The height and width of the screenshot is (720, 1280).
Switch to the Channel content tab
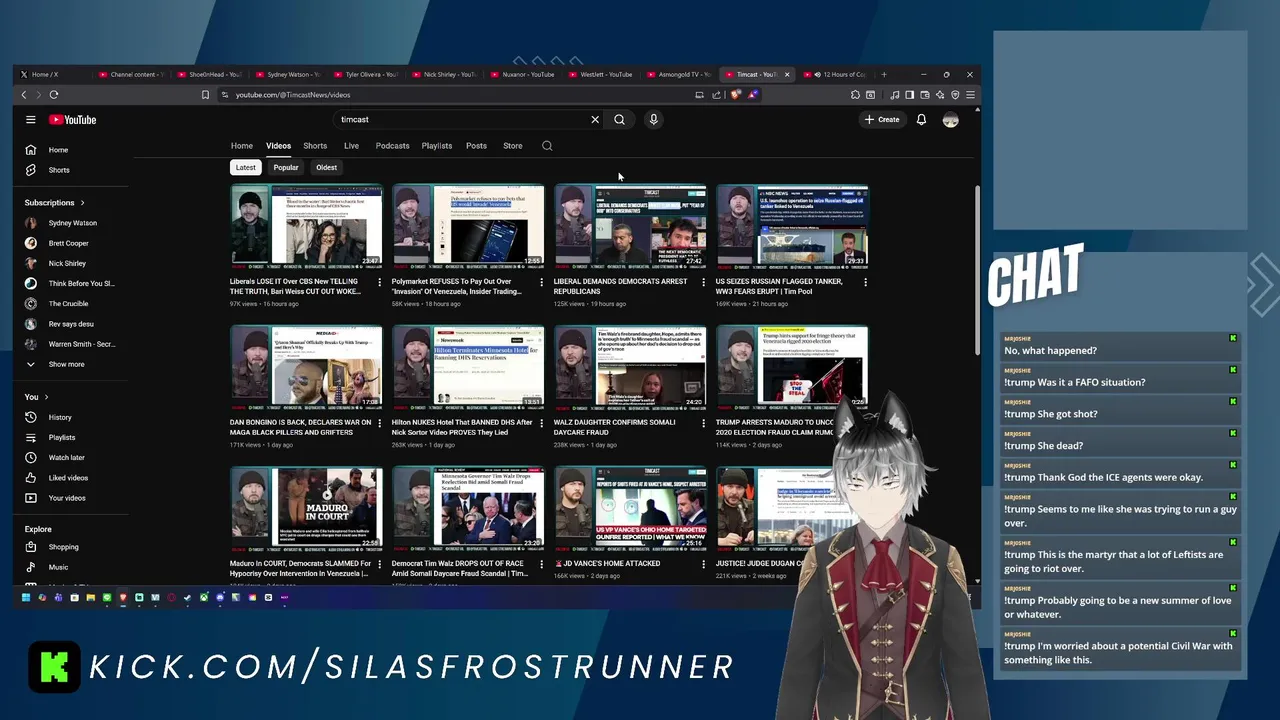133,74
